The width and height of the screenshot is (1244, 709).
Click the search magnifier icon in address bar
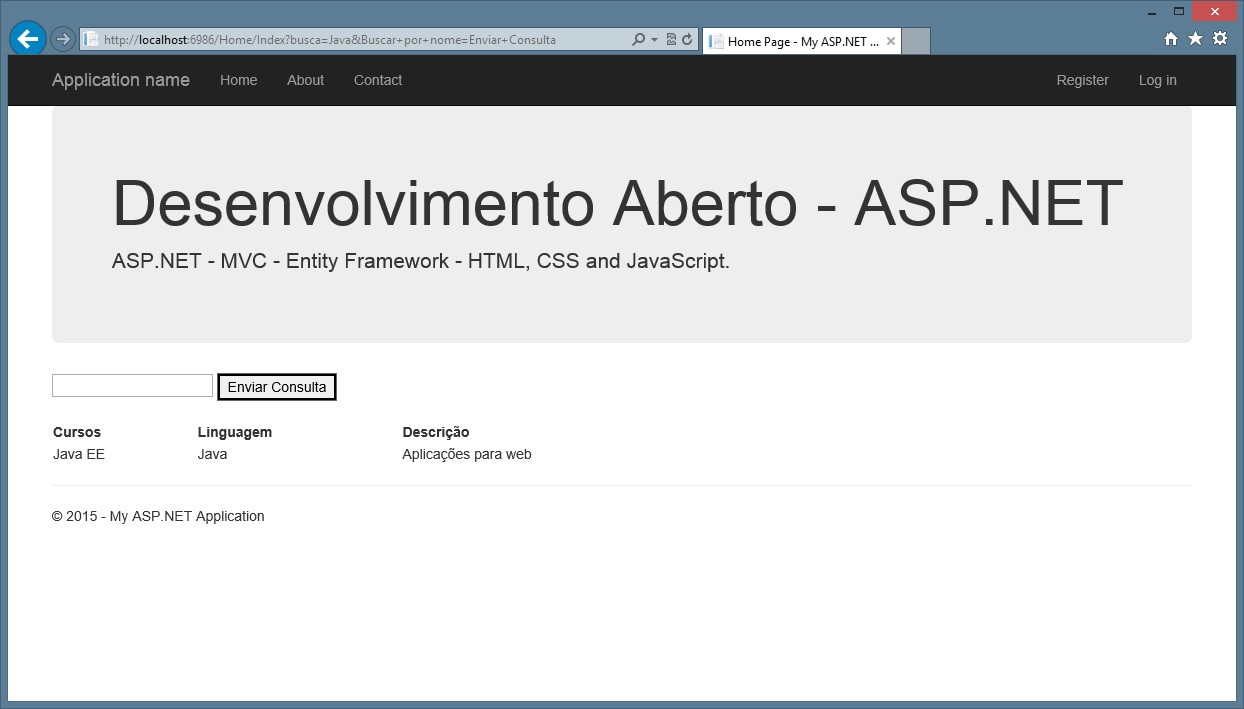coord(638,40)
